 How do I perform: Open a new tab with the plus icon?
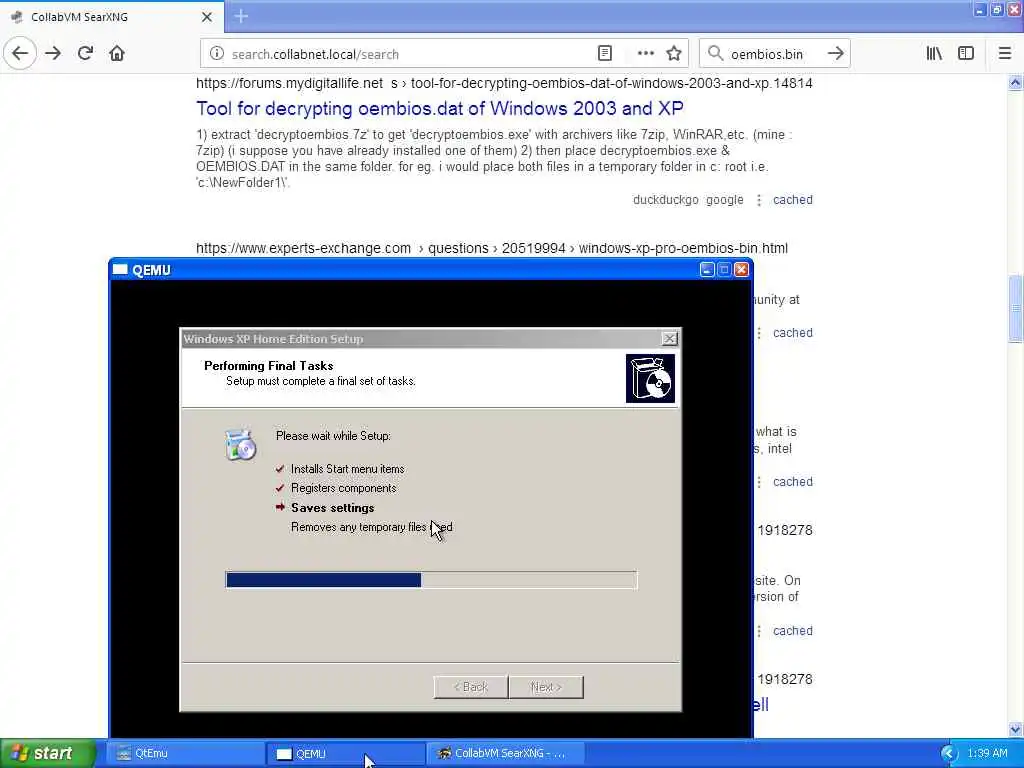coord(241,16)
